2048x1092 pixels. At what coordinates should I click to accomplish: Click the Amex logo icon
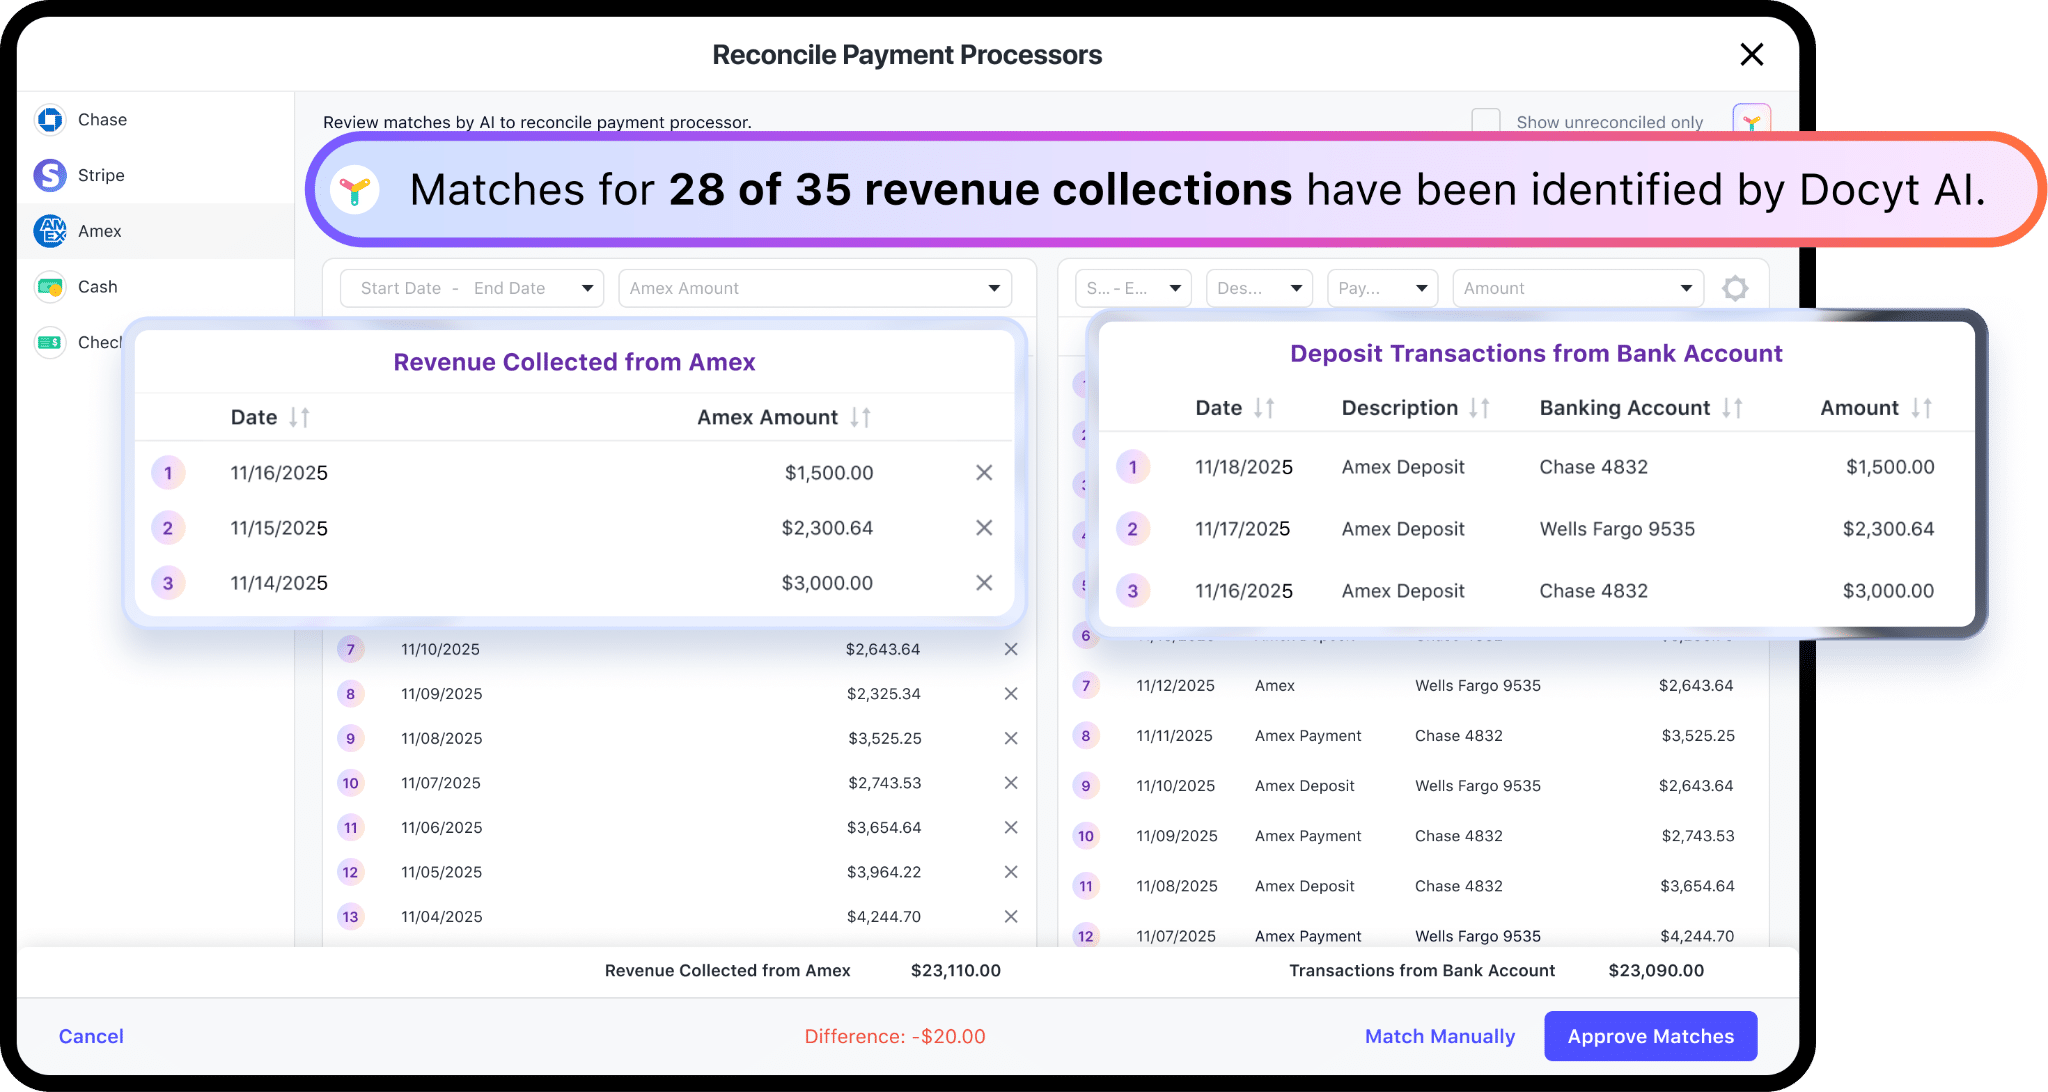click(50, 231)
